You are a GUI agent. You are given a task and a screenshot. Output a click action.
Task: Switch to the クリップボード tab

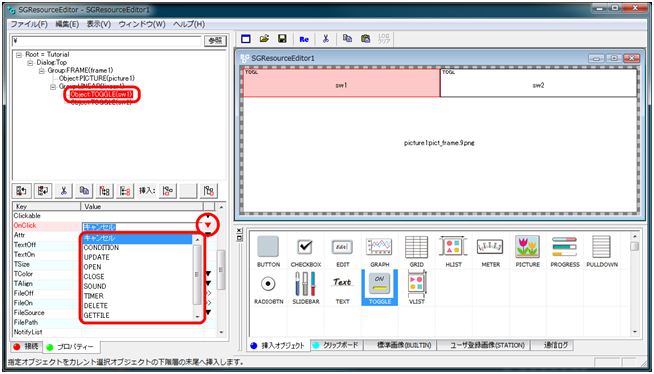tap(336, 345)
